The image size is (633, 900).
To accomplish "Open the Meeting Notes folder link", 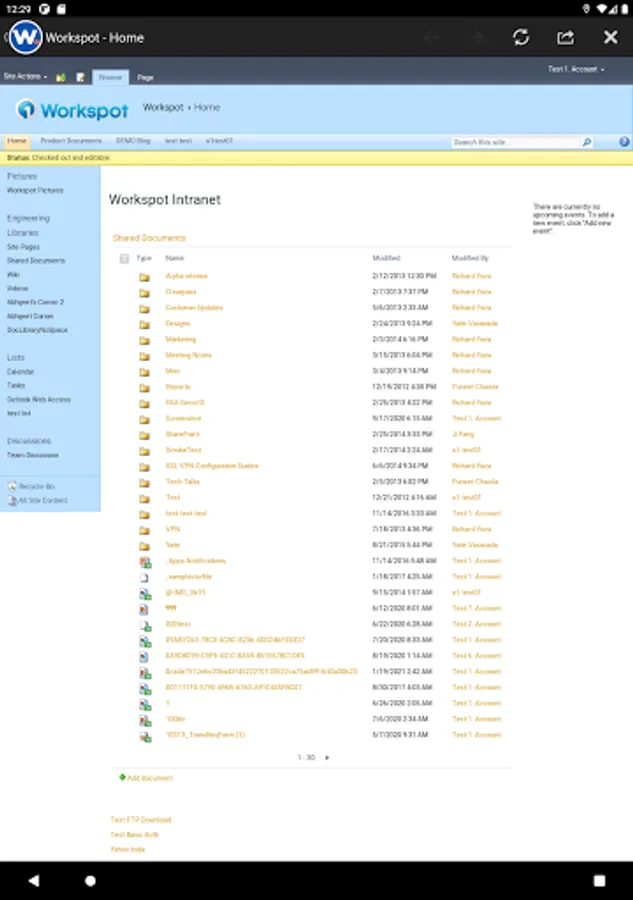I will point(188,355).
